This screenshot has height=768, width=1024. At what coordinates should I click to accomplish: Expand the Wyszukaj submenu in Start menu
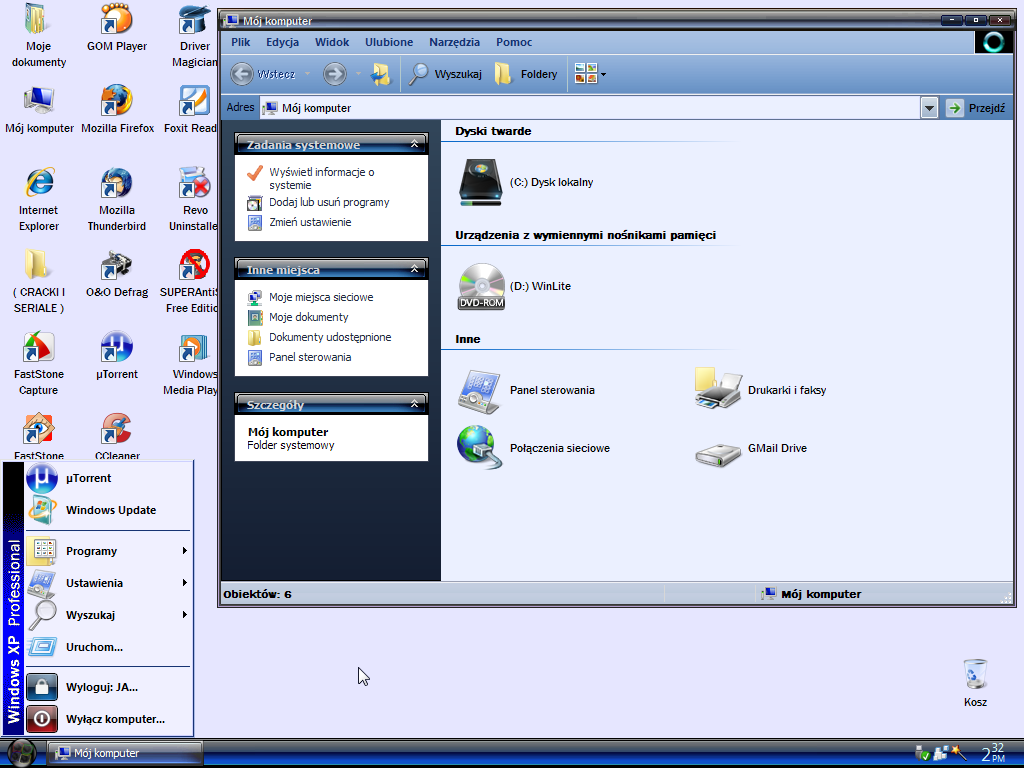108,615
